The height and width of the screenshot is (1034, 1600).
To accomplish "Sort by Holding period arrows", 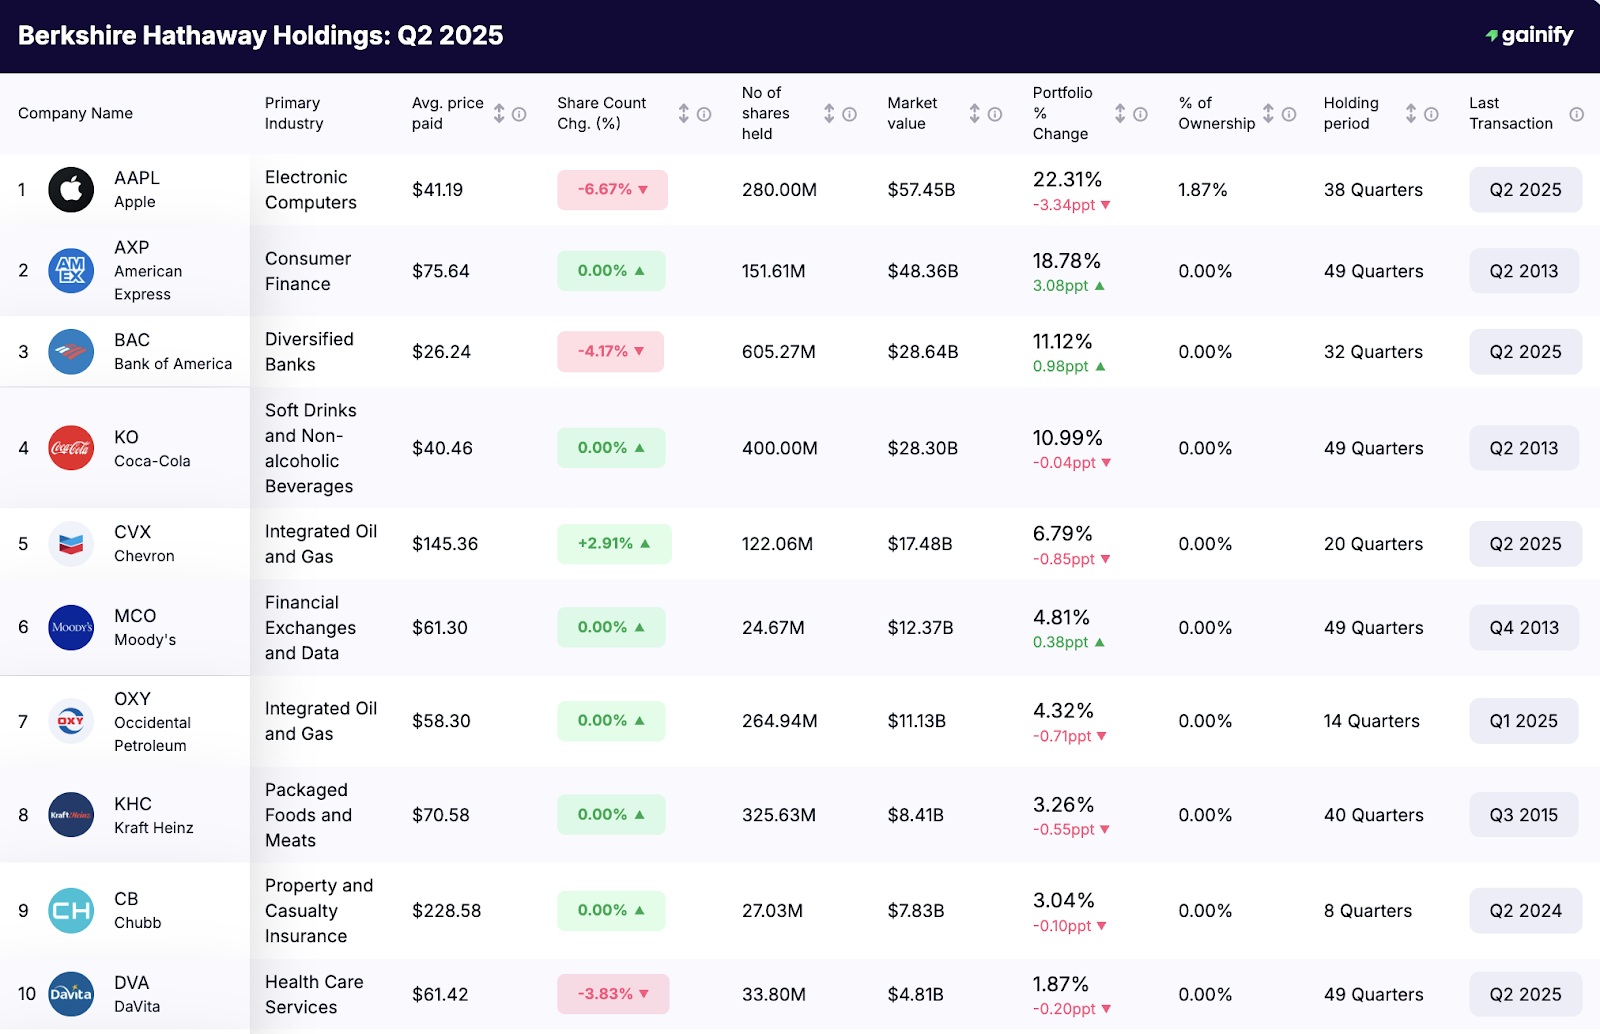I will (x=1411, y=114).
